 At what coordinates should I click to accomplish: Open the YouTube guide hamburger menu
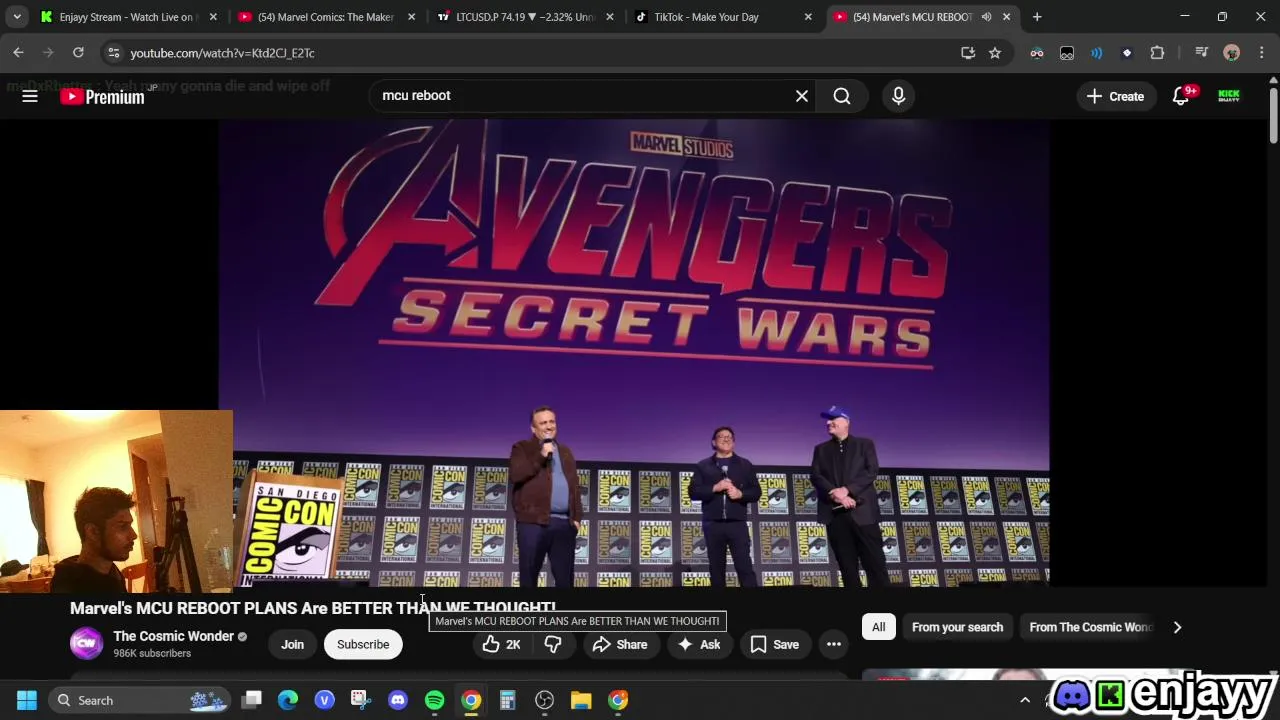(x=30, y=96)
